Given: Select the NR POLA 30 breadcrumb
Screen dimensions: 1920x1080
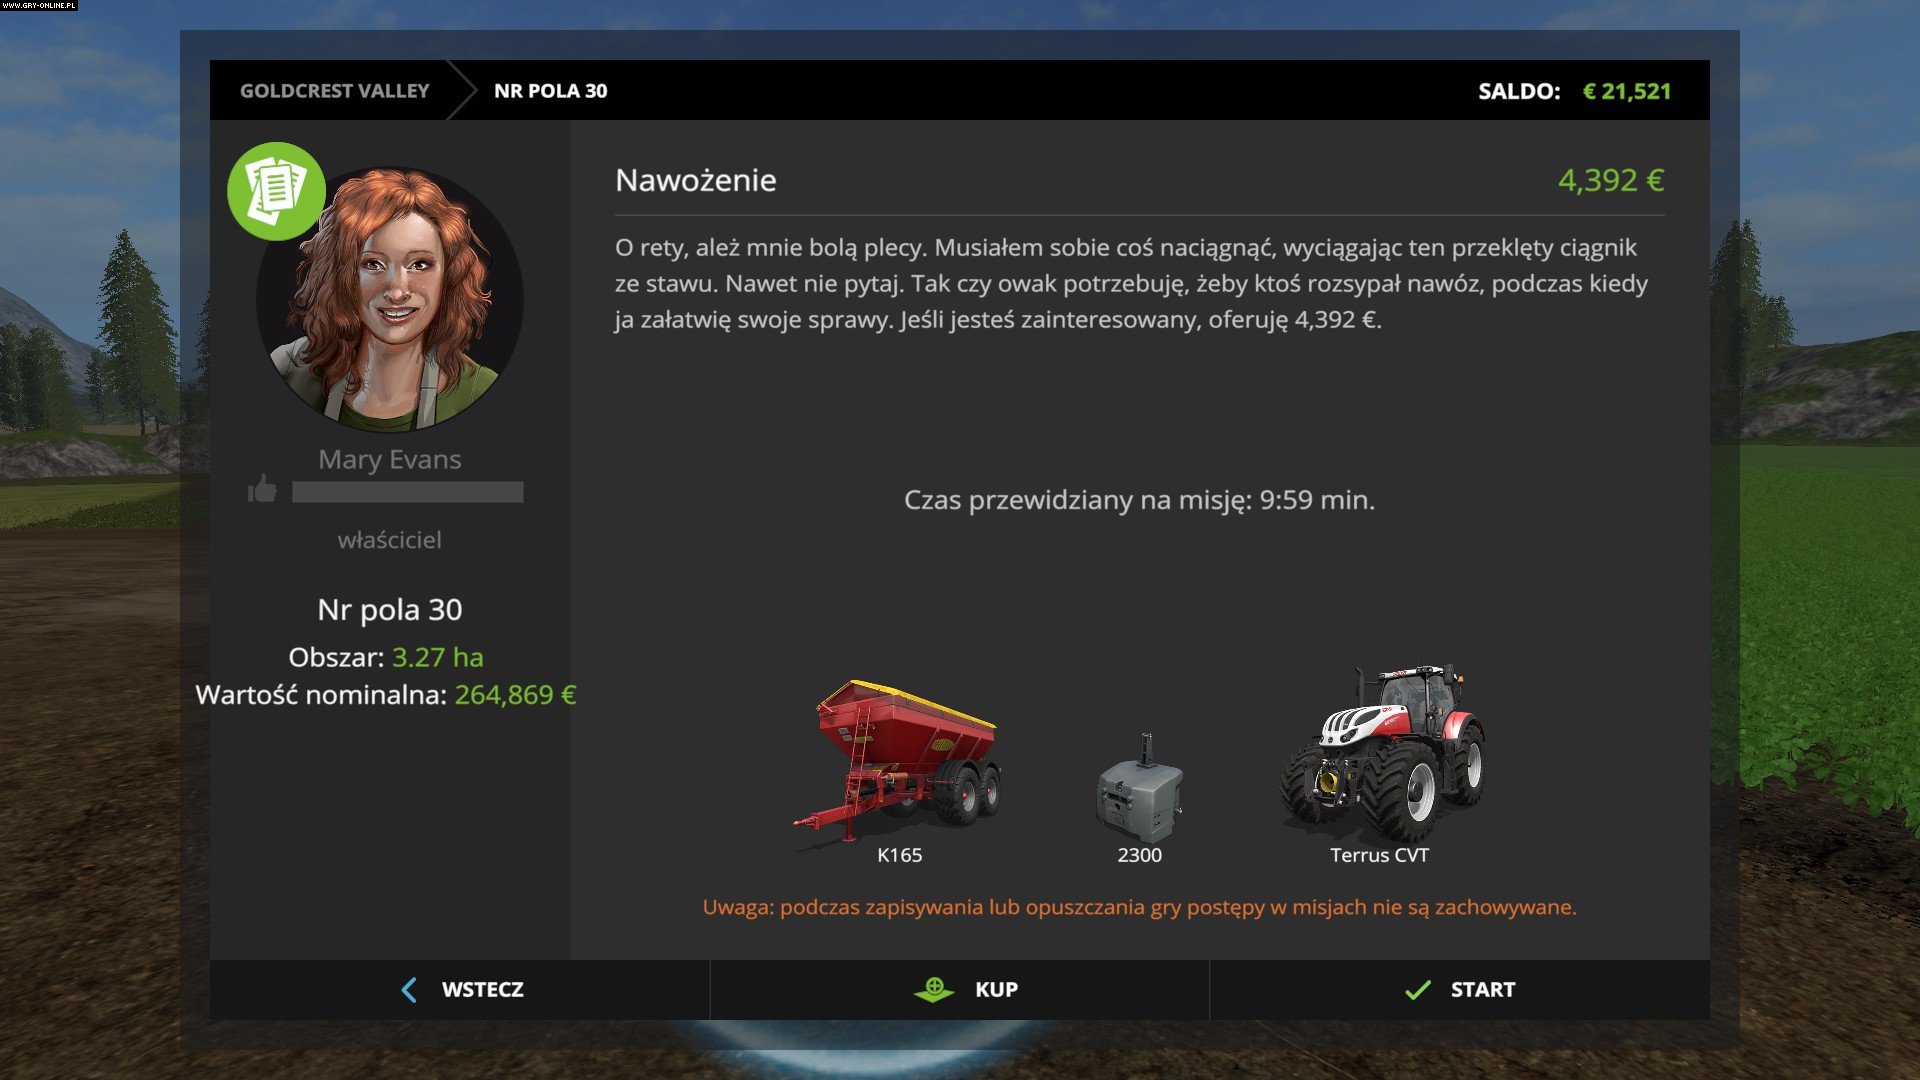Looking at the screenshot, I should pyautogui.click(x=551, y=91).
